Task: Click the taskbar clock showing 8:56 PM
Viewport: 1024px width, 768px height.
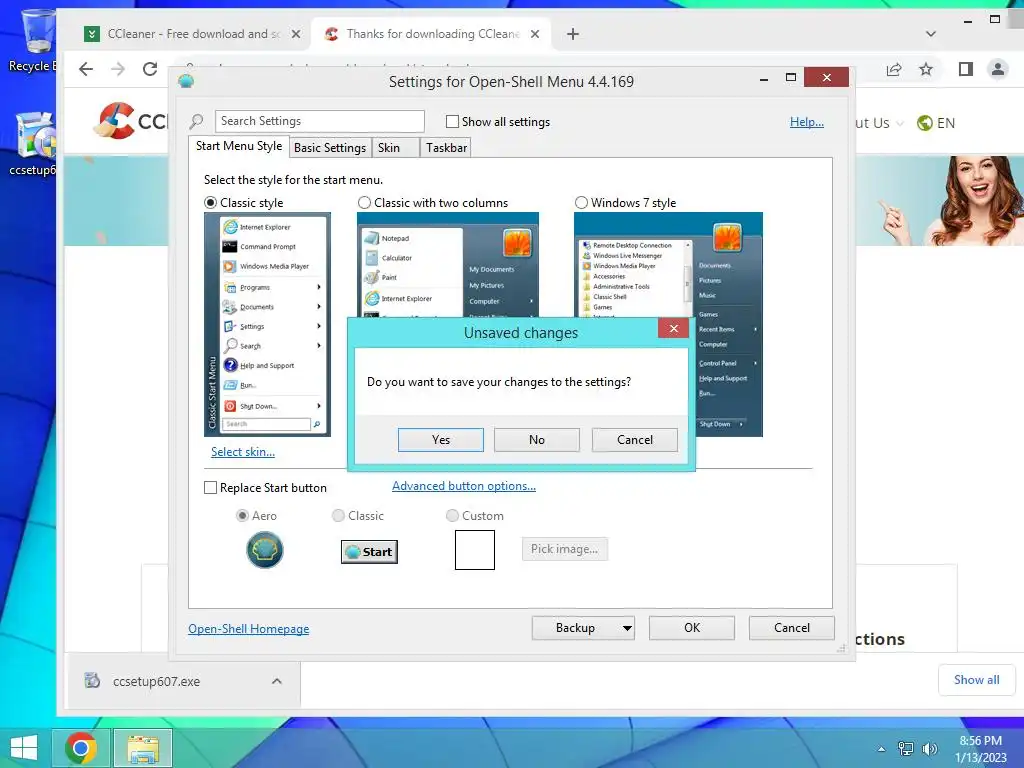Action: tap(980, 748)
